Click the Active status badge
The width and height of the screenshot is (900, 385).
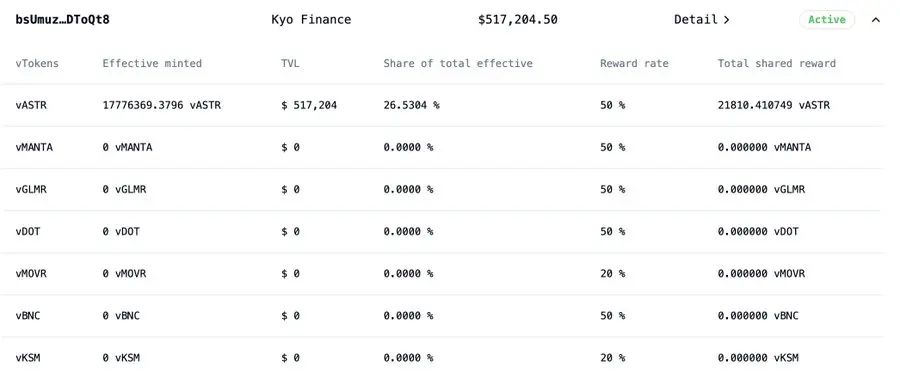tap(827, 20)
